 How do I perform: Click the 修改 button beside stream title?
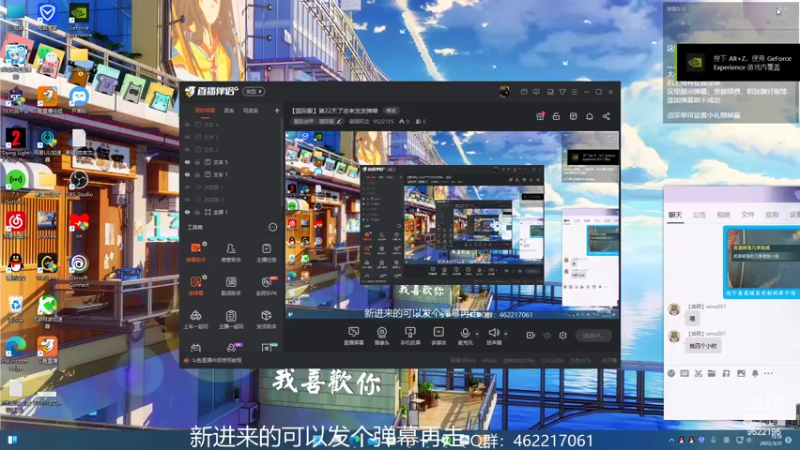pos(391,111)
